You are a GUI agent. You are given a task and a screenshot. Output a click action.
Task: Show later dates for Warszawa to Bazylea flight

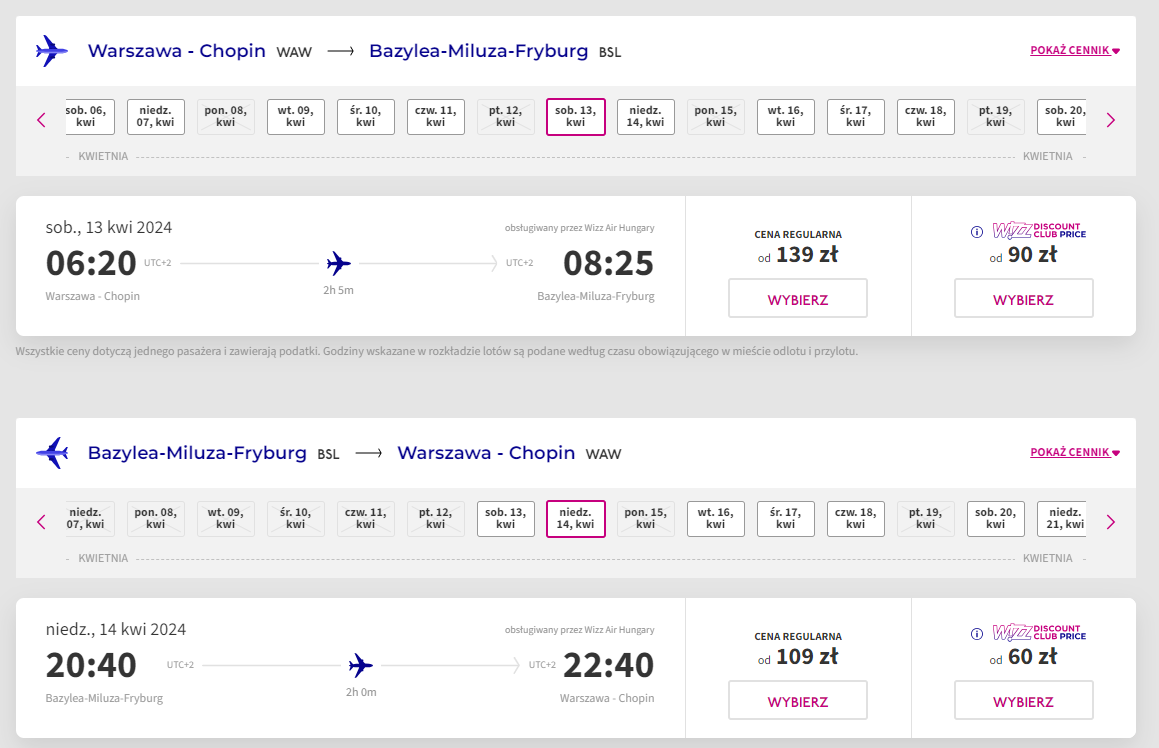click(x=1110, y=120)
